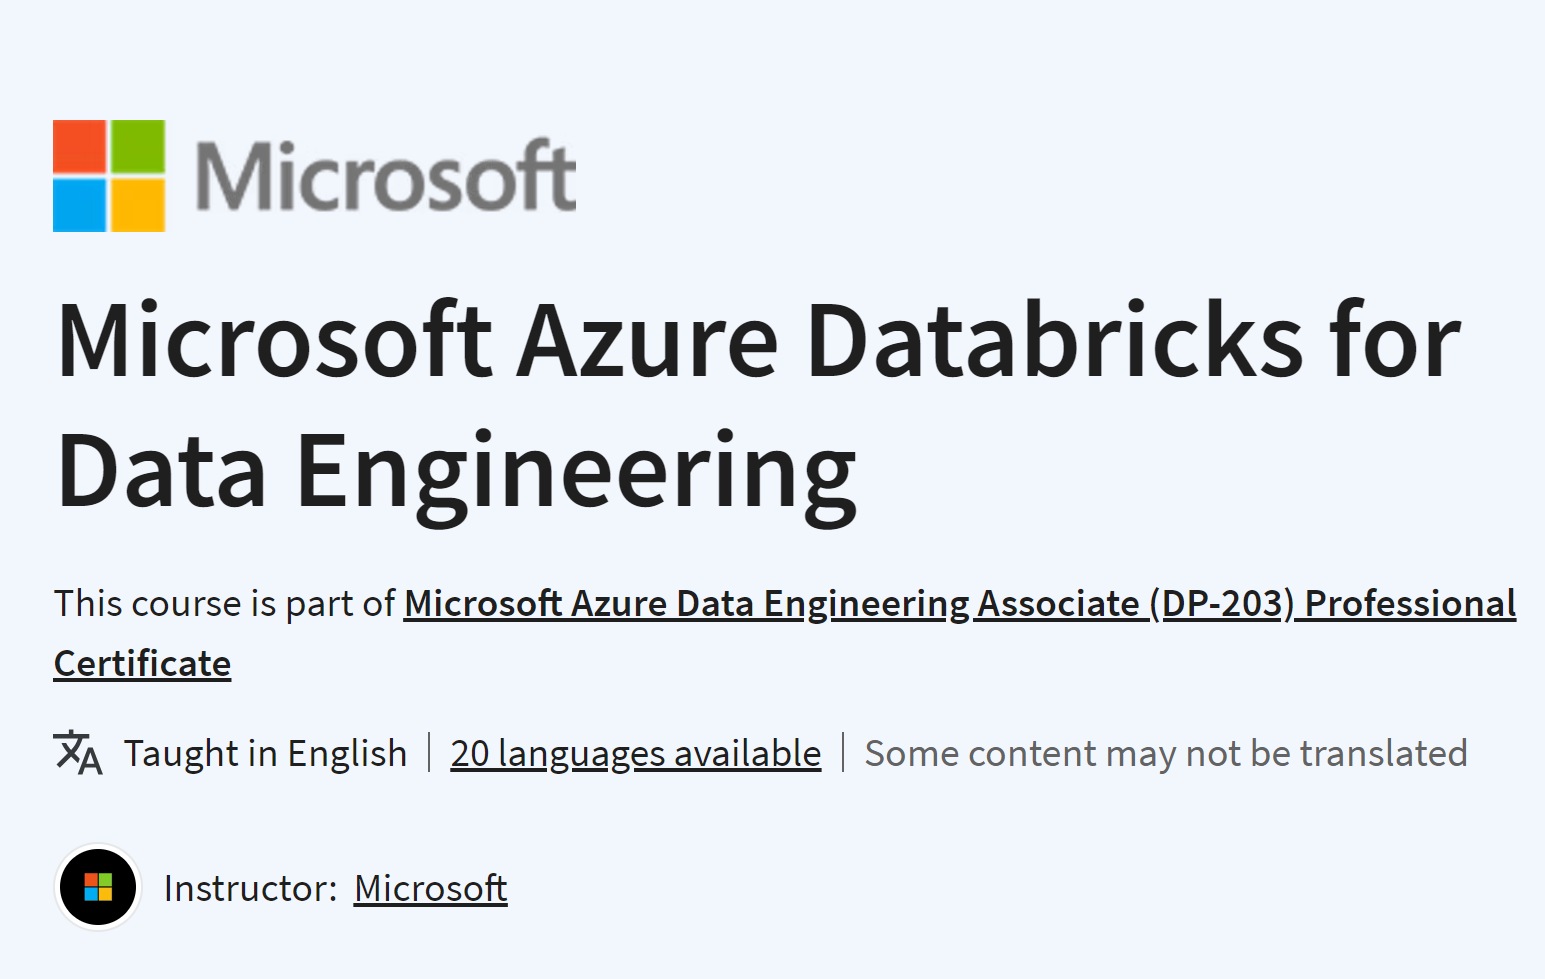
Task: Click the word Azure in the course title
Action: click(647, 342)
